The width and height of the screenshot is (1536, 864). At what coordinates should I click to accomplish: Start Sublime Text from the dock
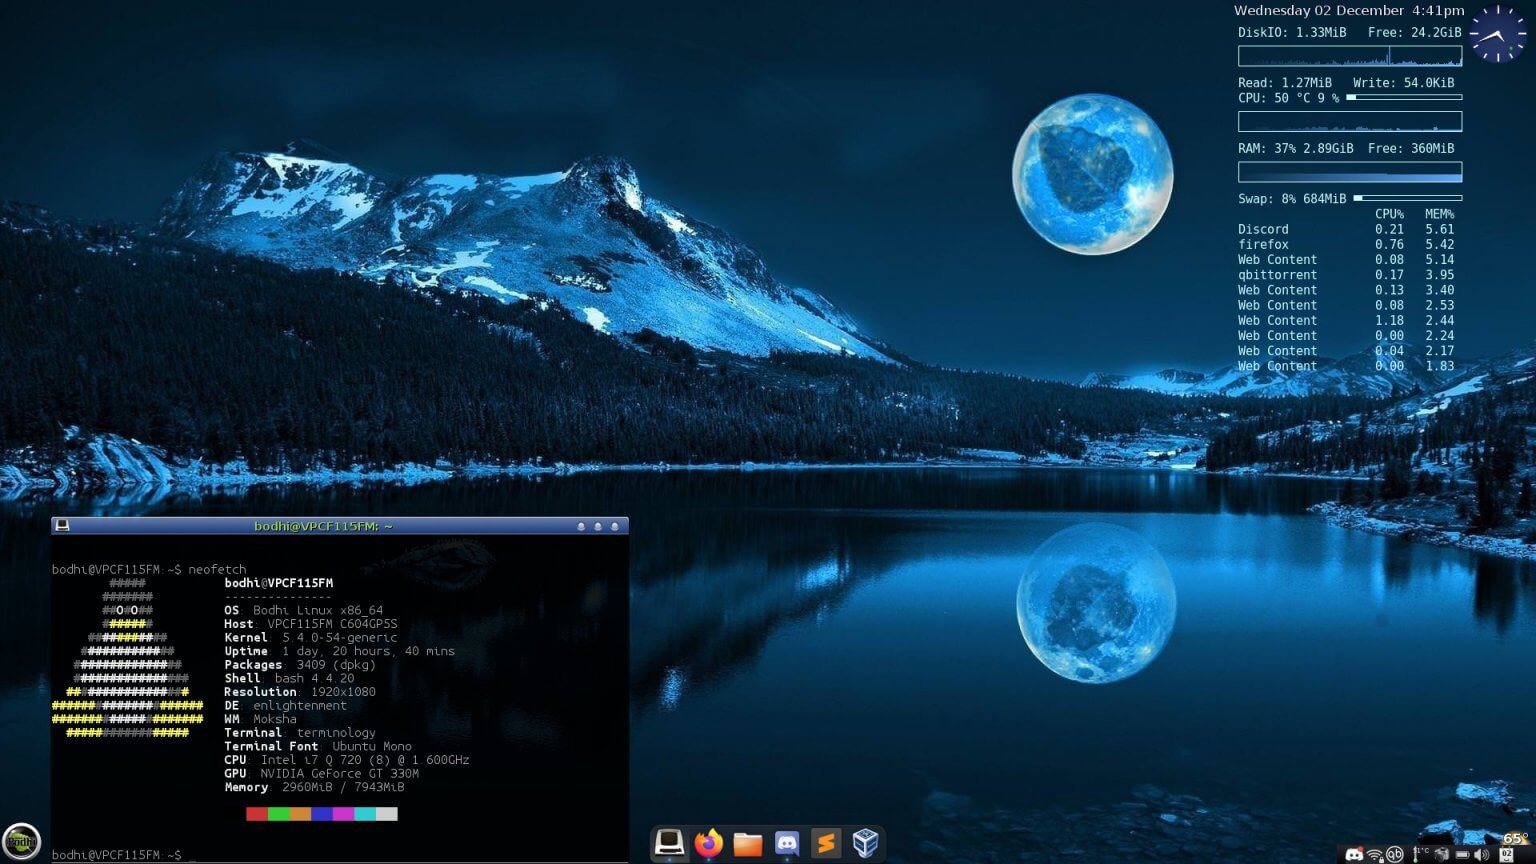826,843
